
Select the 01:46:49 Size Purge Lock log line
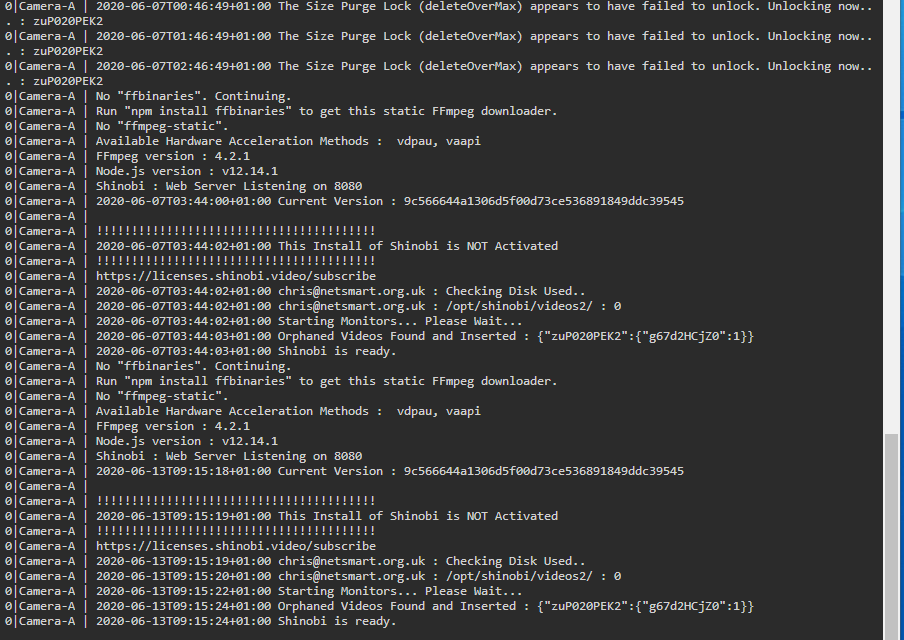439,43
